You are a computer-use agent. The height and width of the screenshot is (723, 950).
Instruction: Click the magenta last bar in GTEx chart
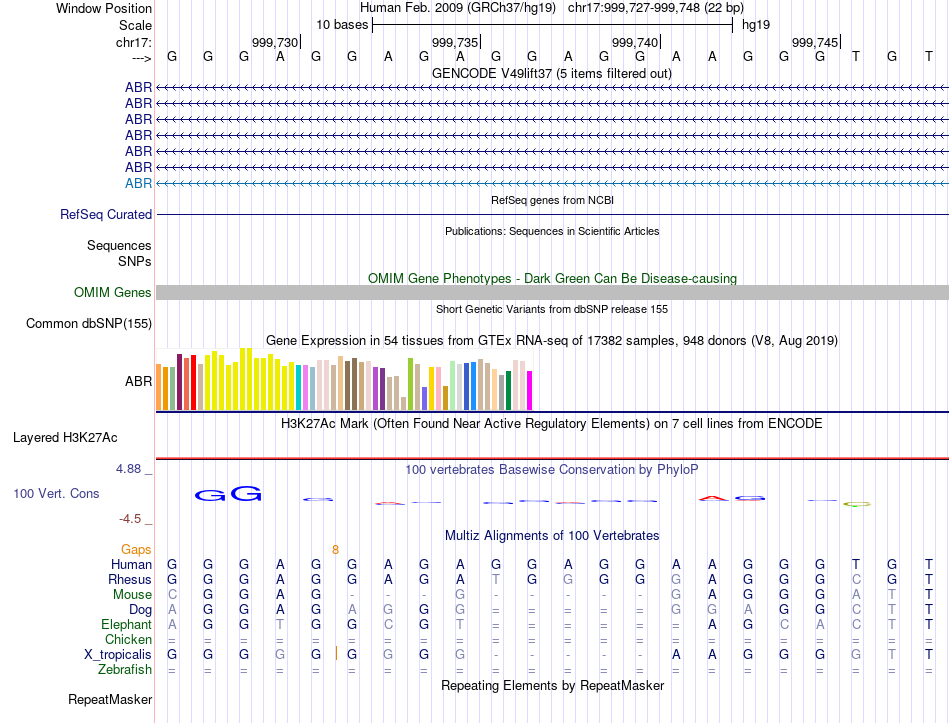pyautogui.click(x=530, y=391)
